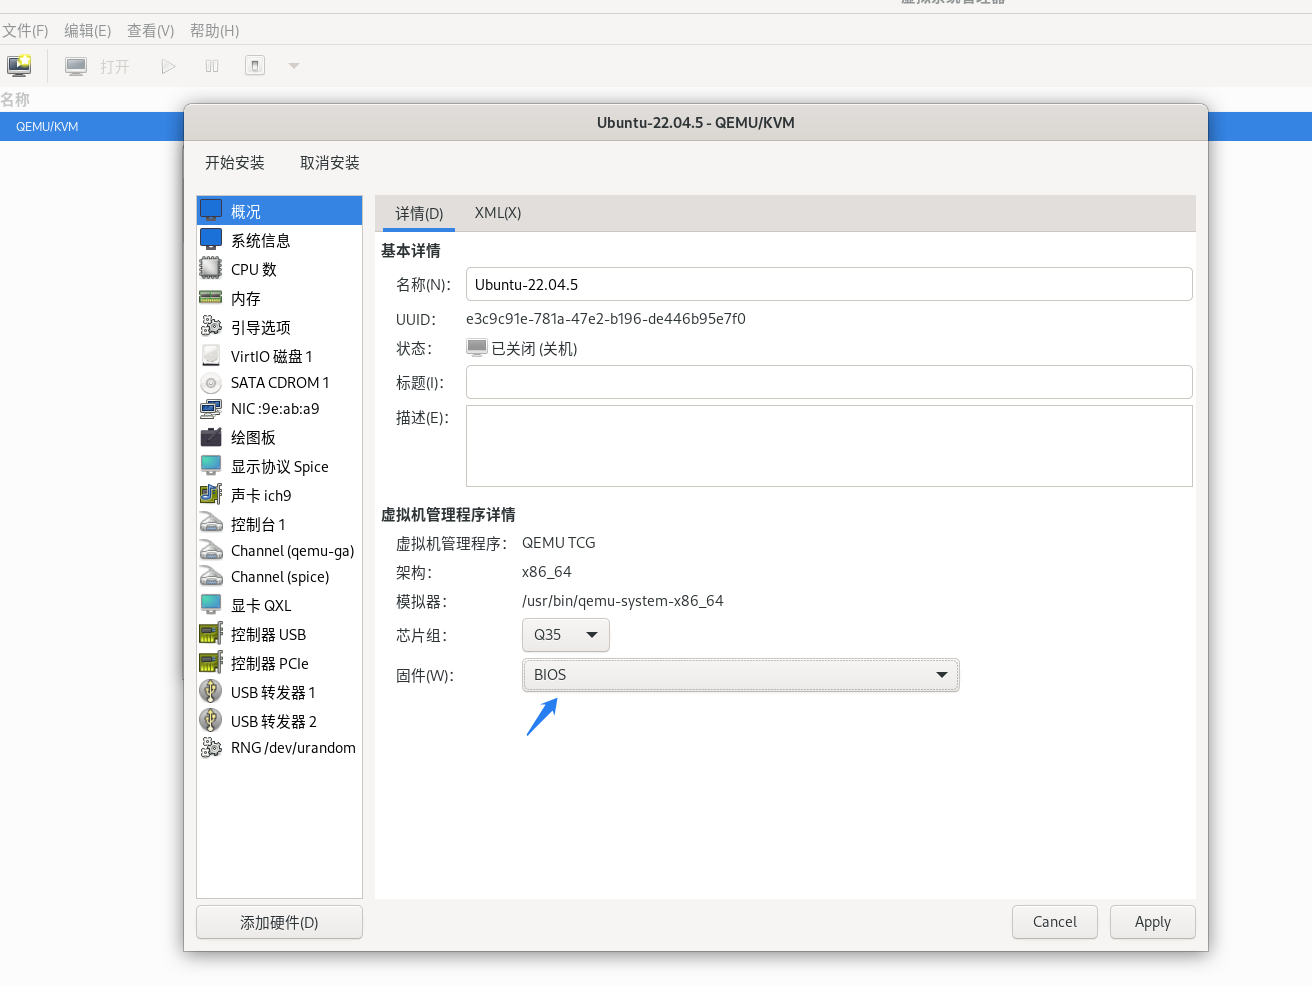Open toolbar shutdown options dropdown arrow
This screenshot has width=1312, height=986.
(x=294, y=66)
